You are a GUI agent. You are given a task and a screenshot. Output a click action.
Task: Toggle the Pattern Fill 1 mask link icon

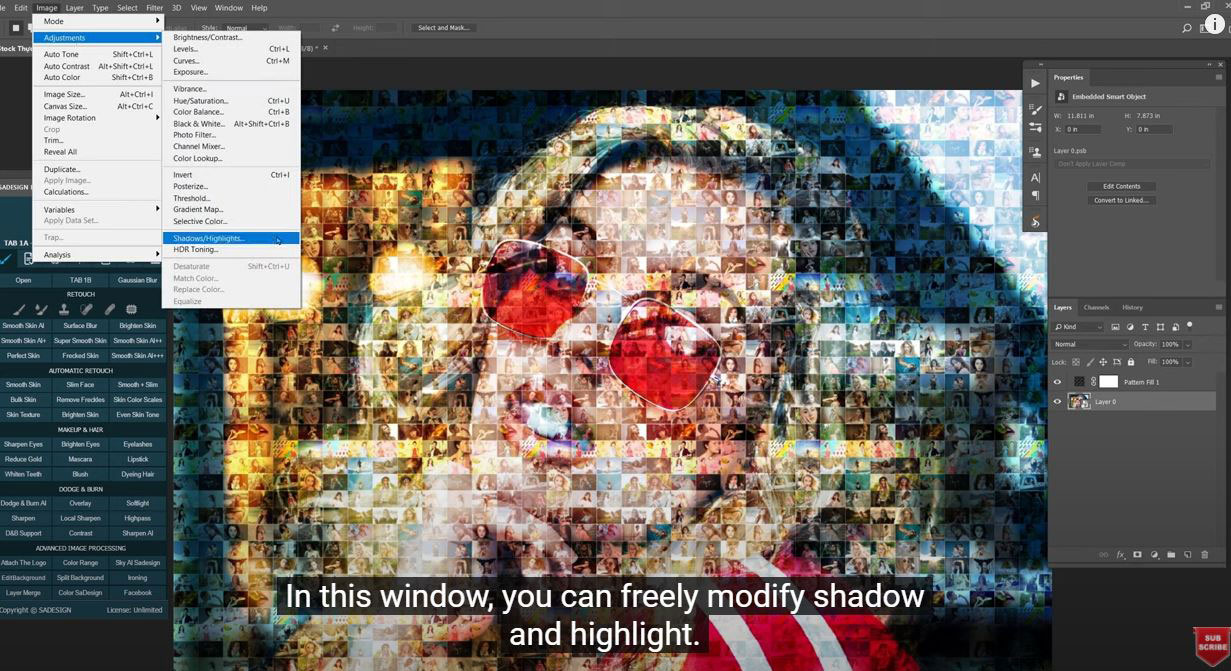point(1093,382)
